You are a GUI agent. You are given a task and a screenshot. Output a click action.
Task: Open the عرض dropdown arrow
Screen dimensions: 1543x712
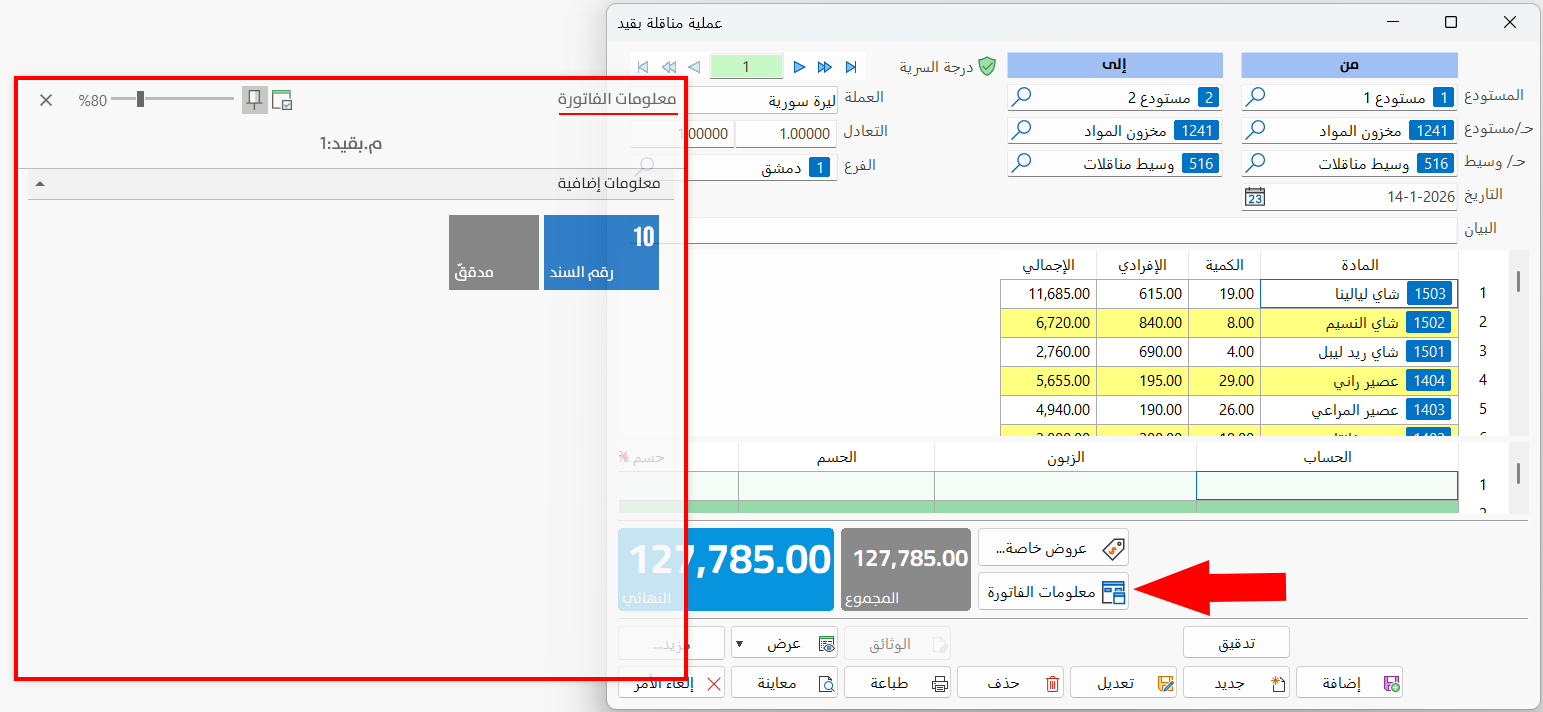[x=739, y=644]
